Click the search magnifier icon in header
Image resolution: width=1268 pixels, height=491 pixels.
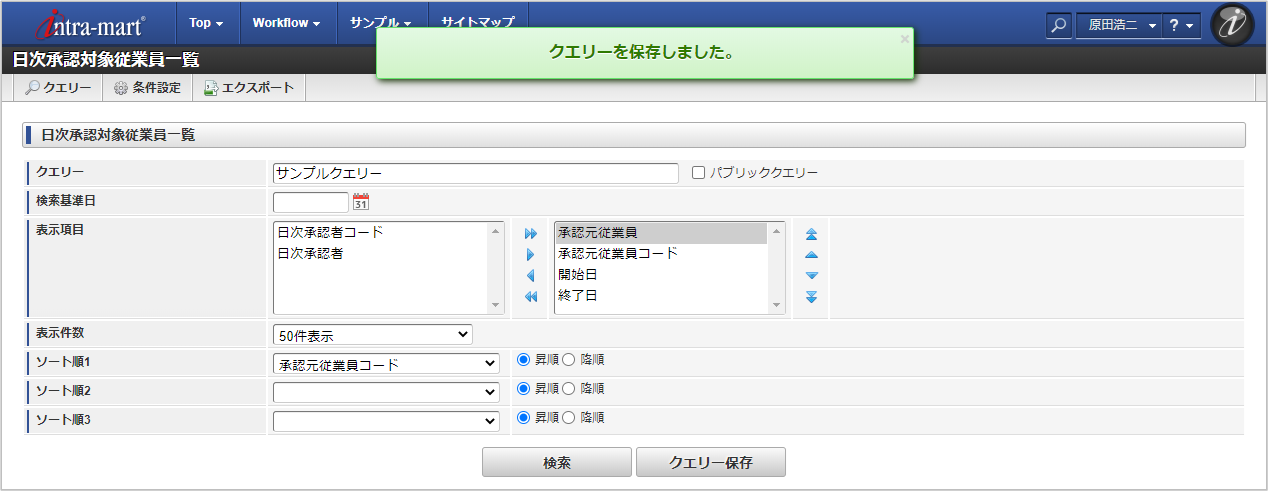point(1059,25)
